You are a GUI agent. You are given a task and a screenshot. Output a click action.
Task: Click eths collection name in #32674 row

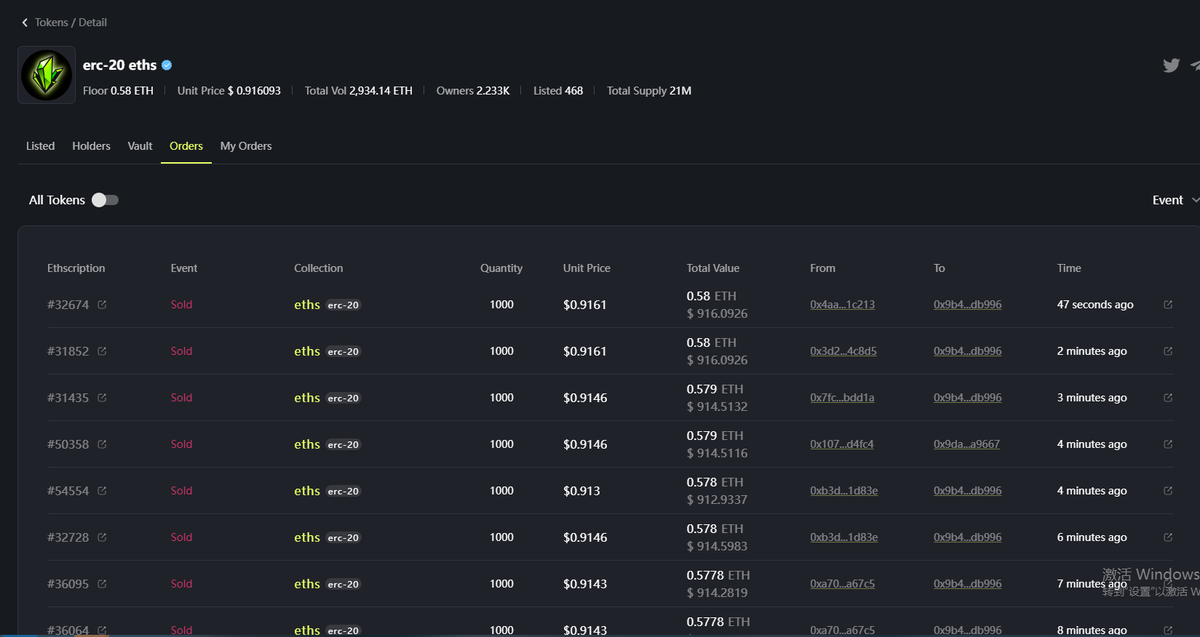(307, 305)
